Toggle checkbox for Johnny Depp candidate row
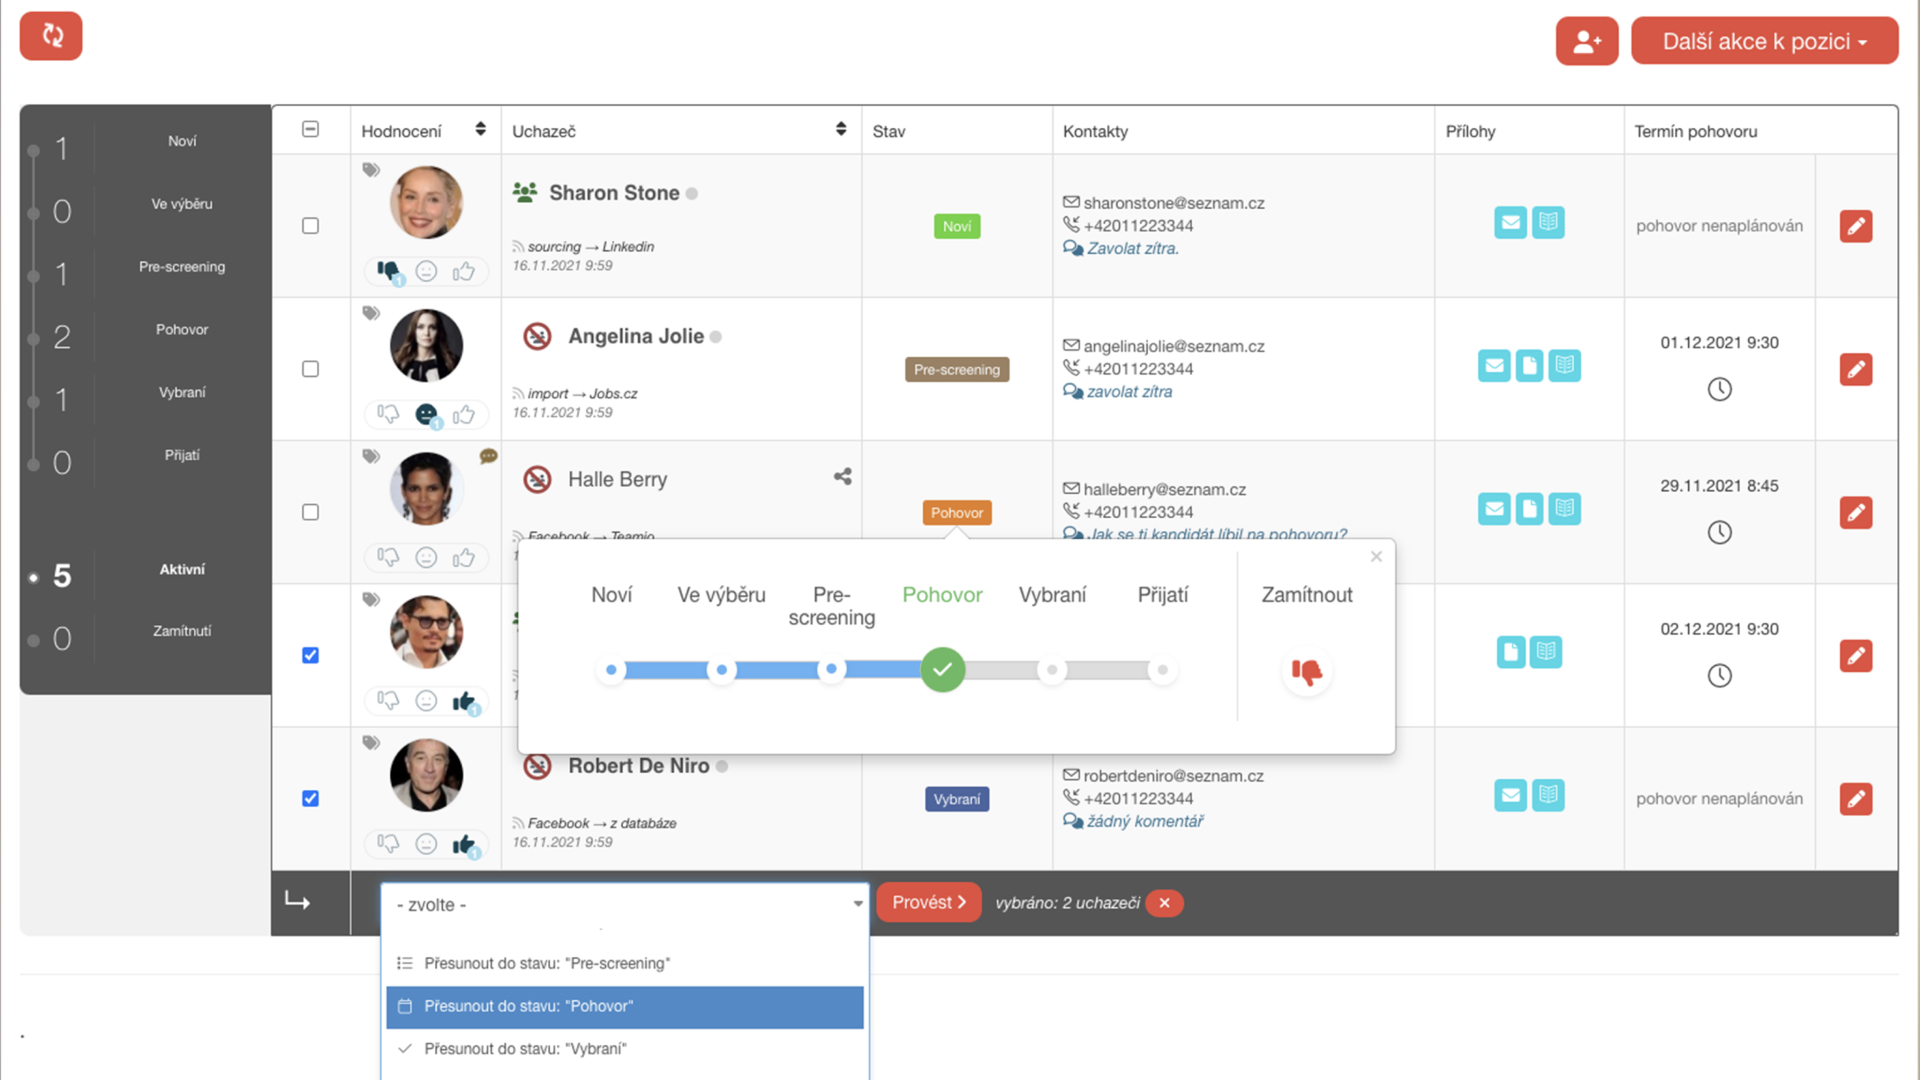Viewport: 1921px width, 1080px height. pos(311,655)
